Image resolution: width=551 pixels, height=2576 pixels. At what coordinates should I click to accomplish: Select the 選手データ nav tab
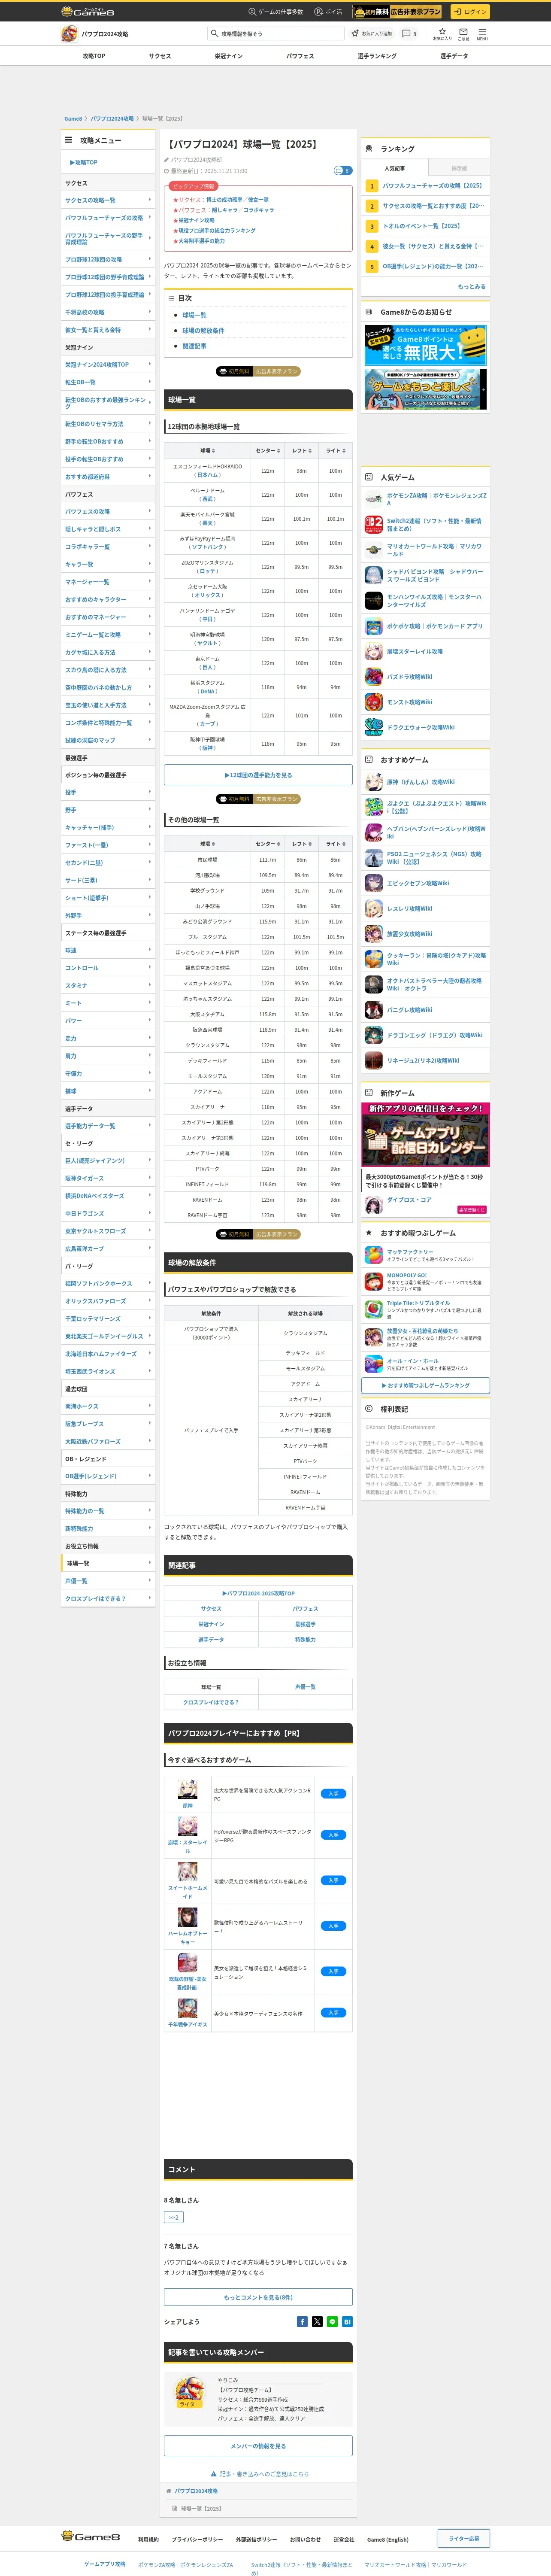coord(454,56)
